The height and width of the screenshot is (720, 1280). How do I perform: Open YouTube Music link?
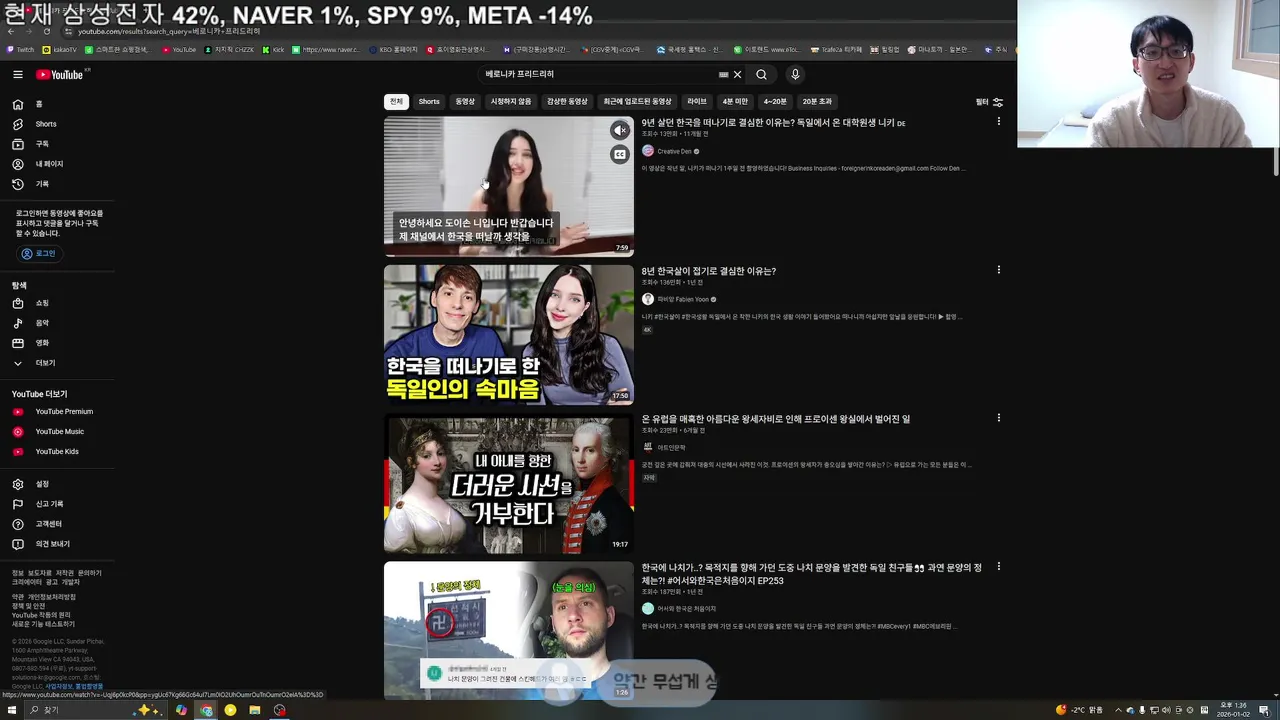click(x=57, y=432)
